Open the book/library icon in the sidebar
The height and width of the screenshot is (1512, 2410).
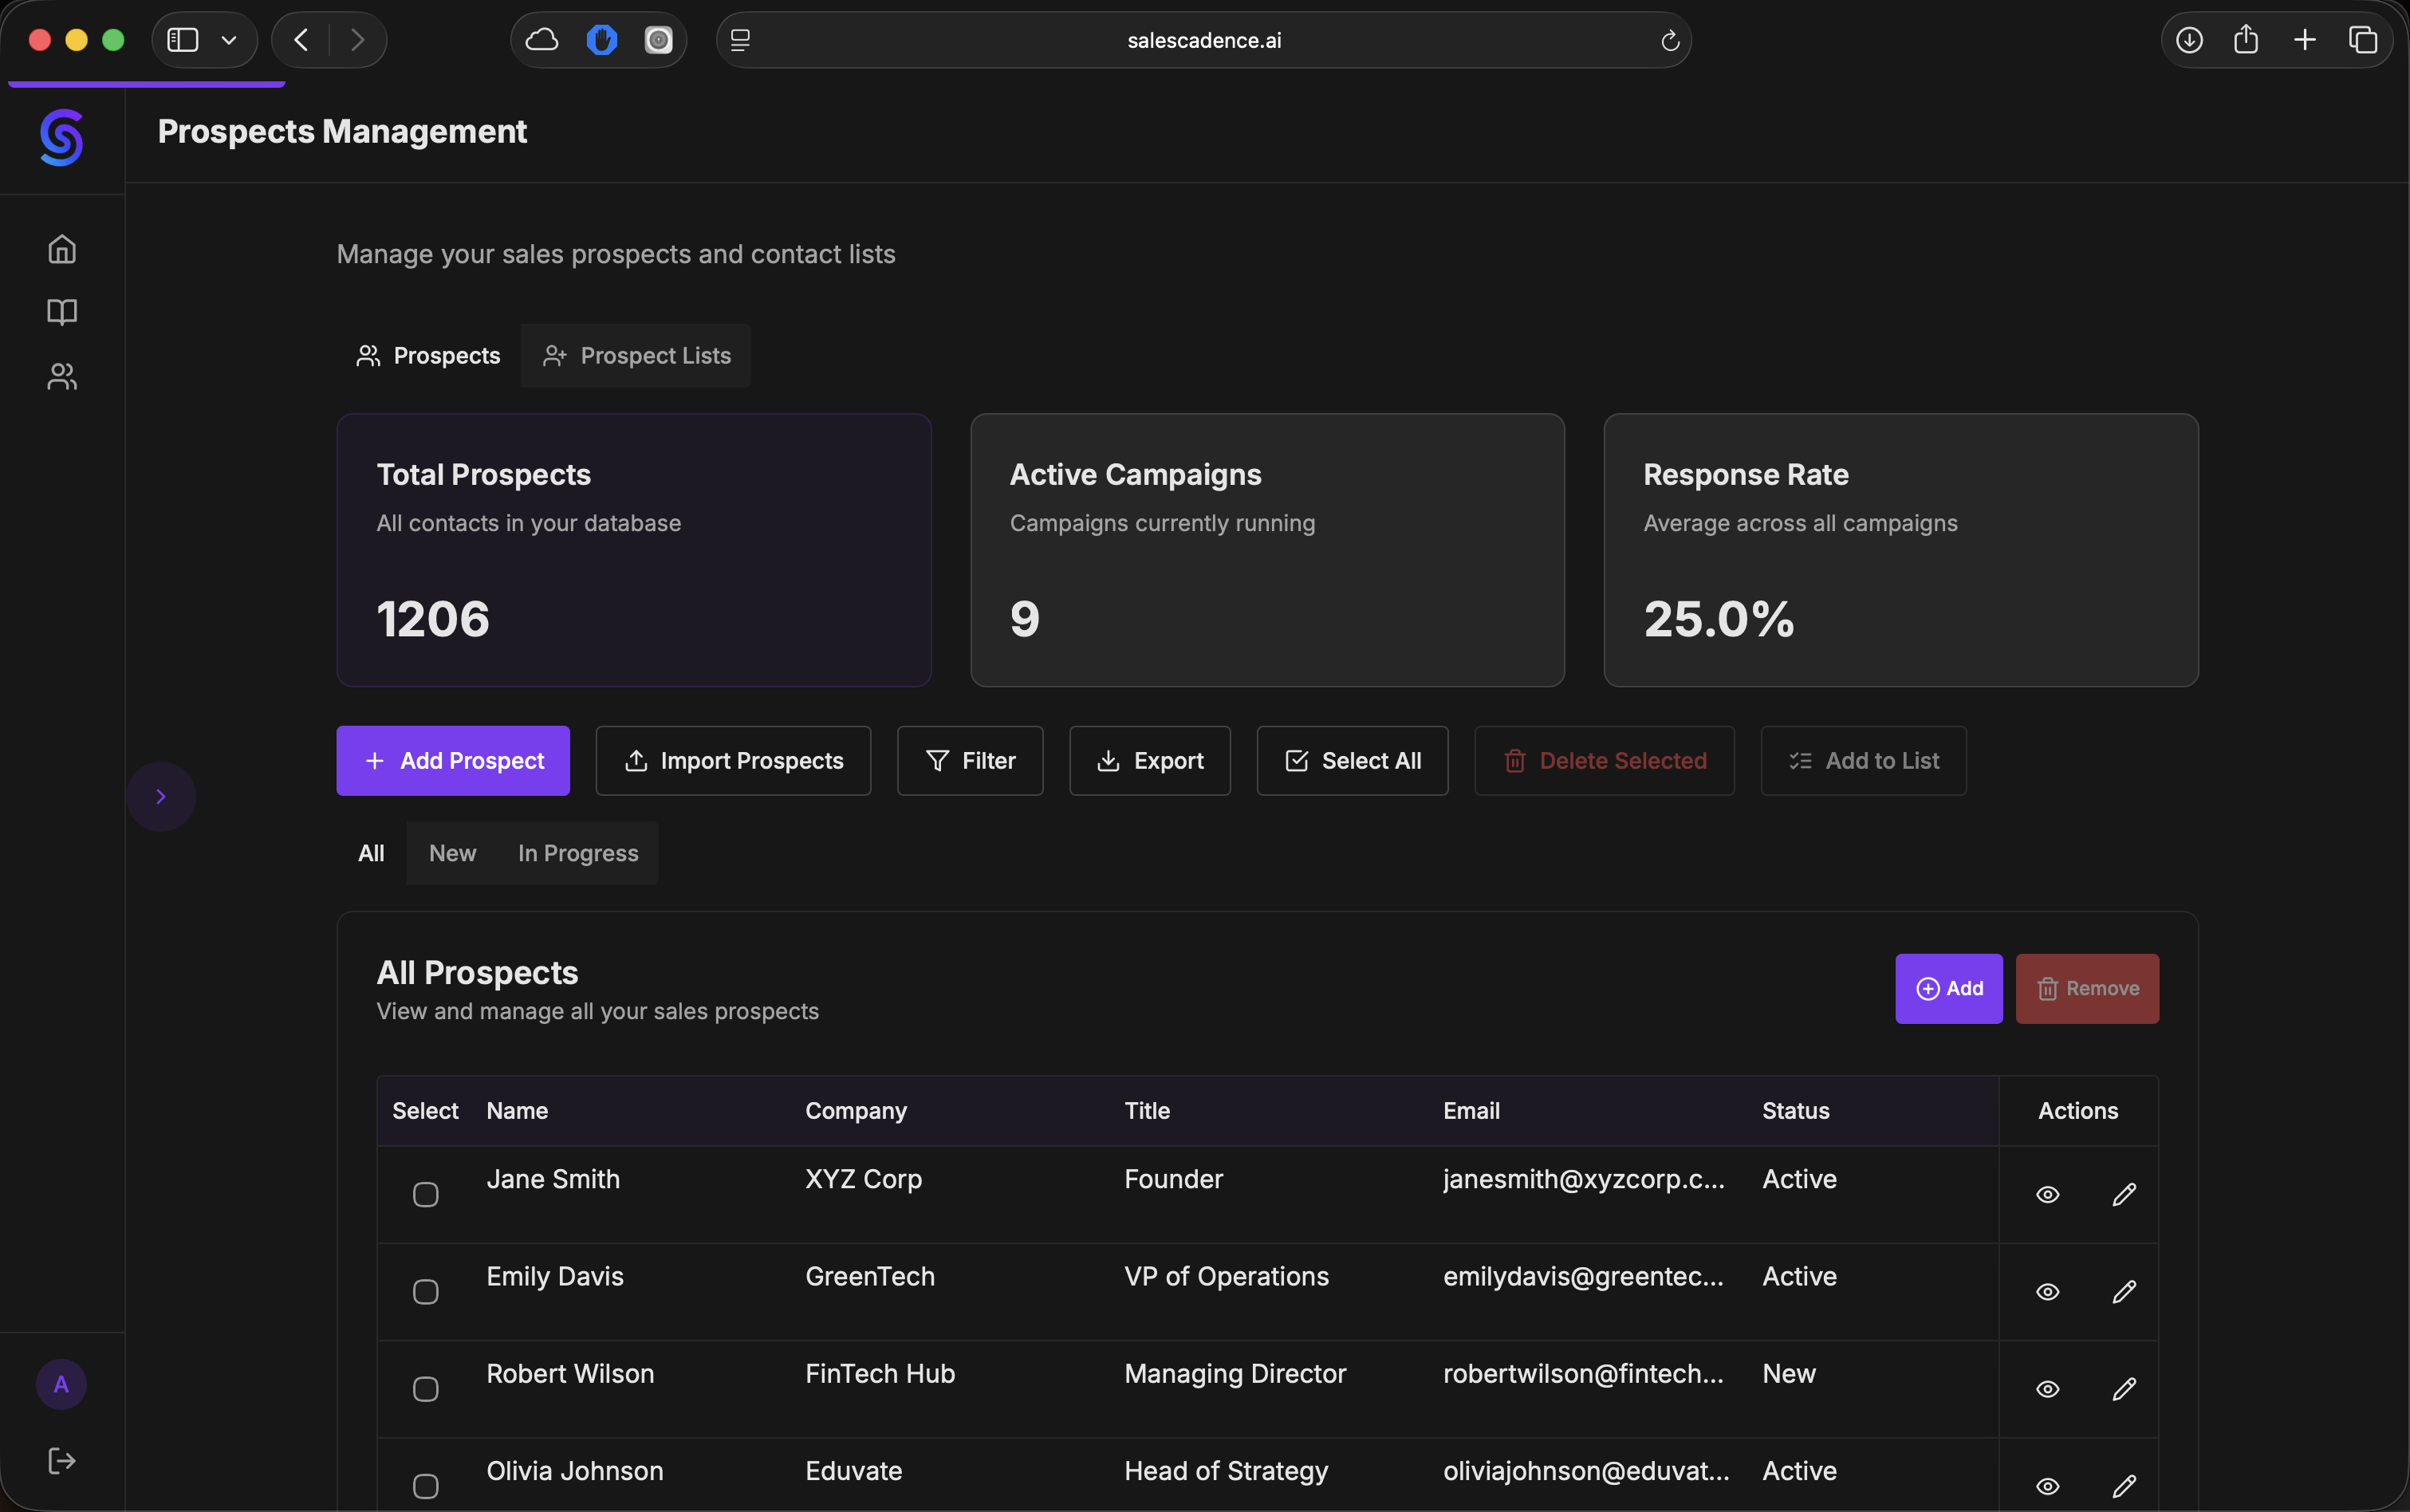click(61, 312)
